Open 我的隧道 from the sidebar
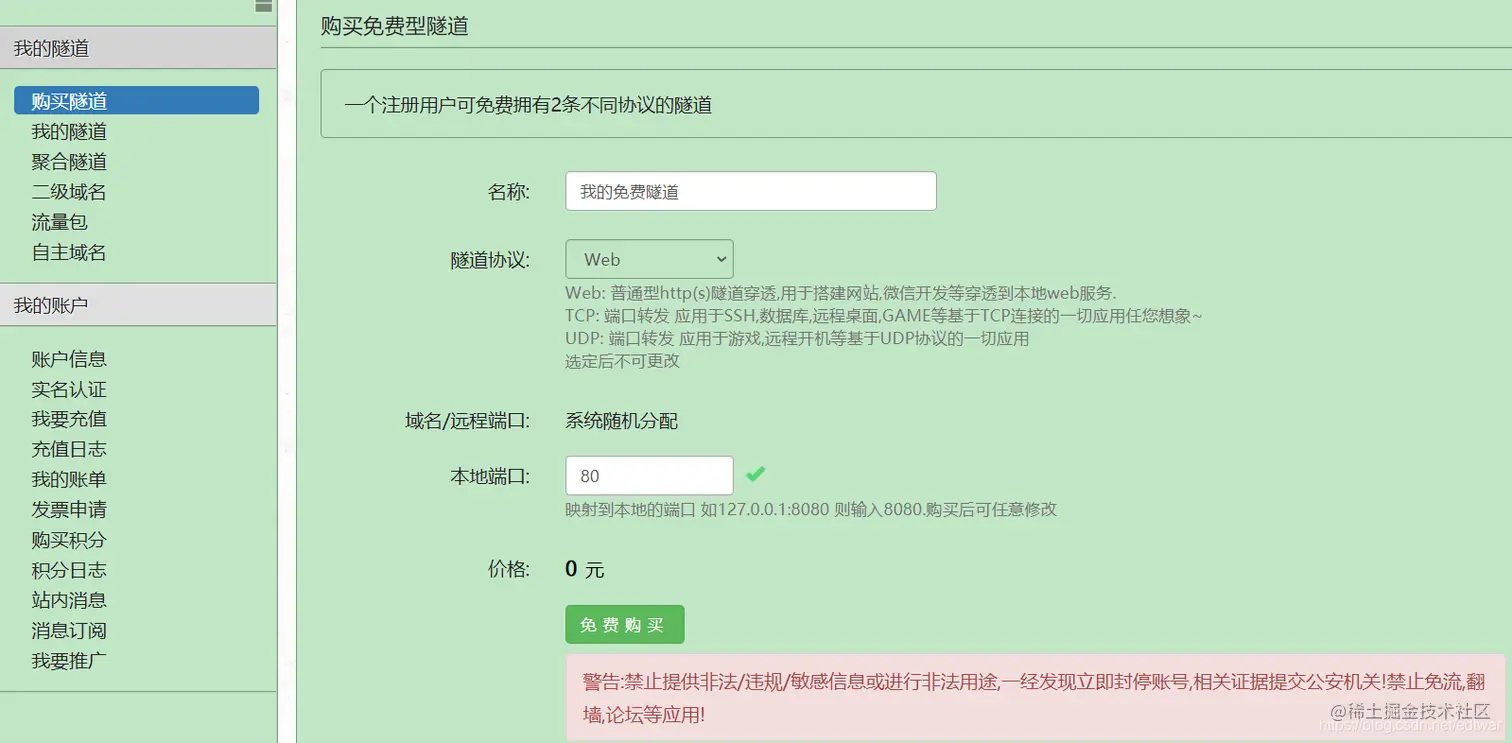This screenshot has width=1512, height=743. (68, 131)
